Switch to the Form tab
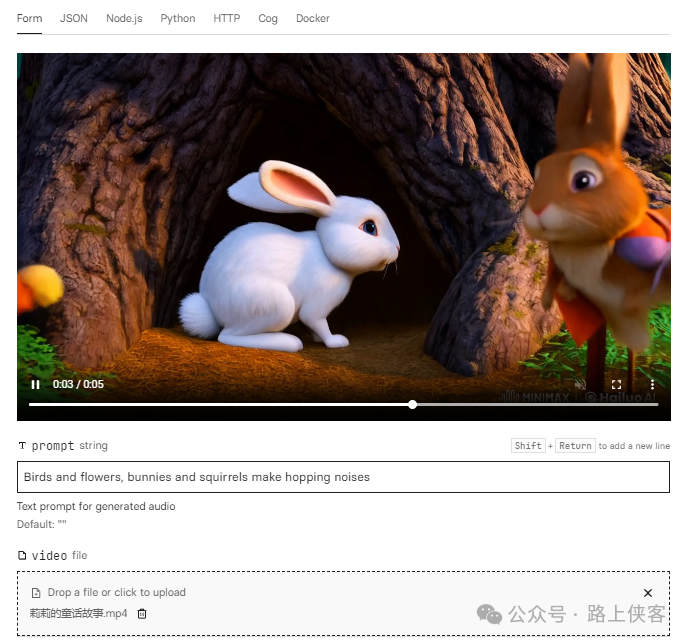Image resolution: width=688 pixels, height=642 pixels. (x=29, y=18)
